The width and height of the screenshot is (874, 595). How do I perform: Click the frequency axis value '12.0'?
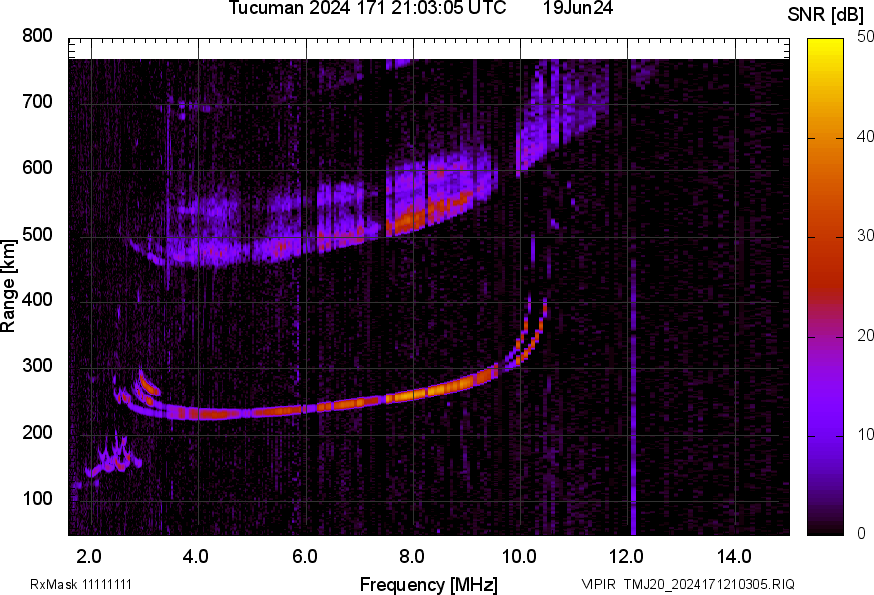[627, 557]
